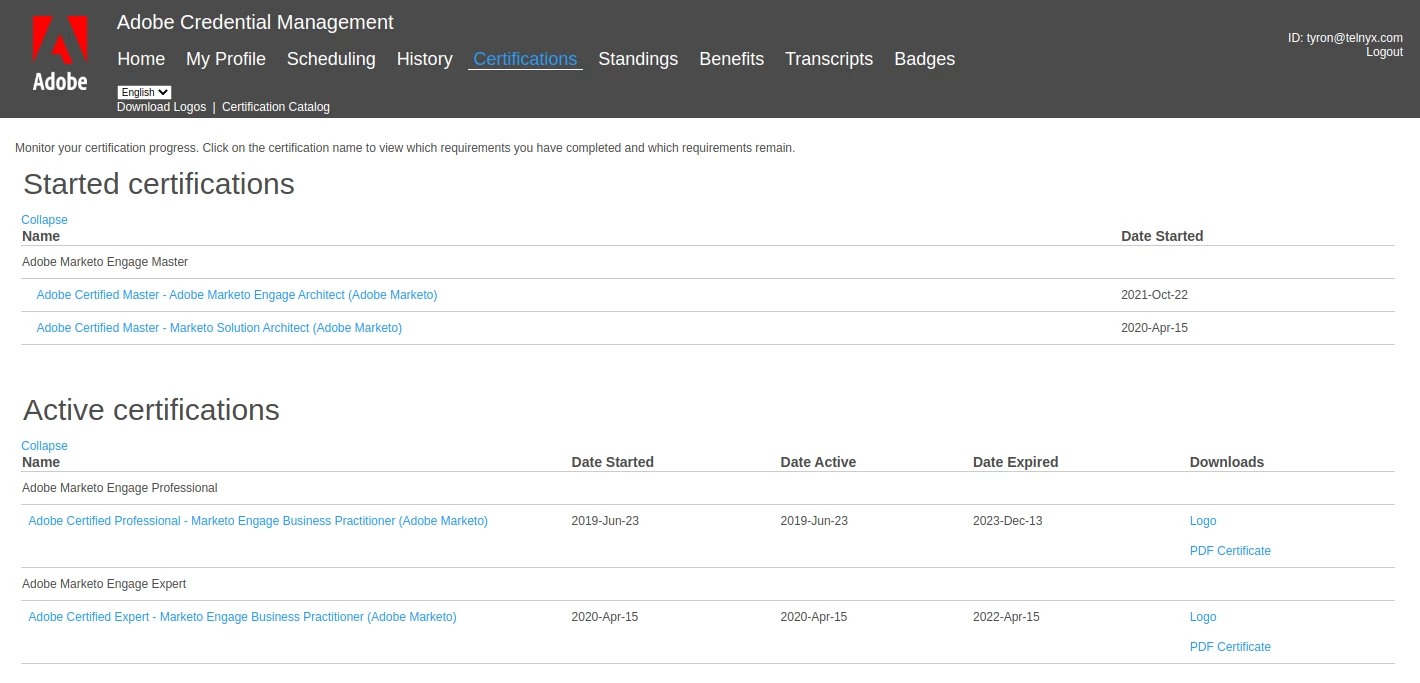
Task: Click the Date Active column header
Action: click(818, 462)
